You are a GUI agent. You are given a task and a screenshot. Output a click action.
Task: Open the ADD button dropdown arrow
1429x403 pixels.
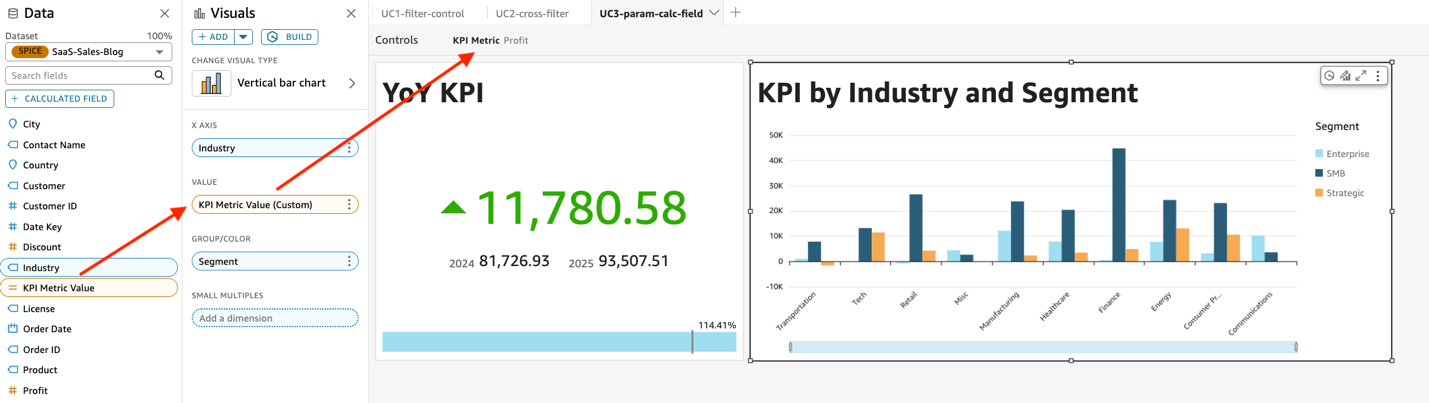[243, 37]
